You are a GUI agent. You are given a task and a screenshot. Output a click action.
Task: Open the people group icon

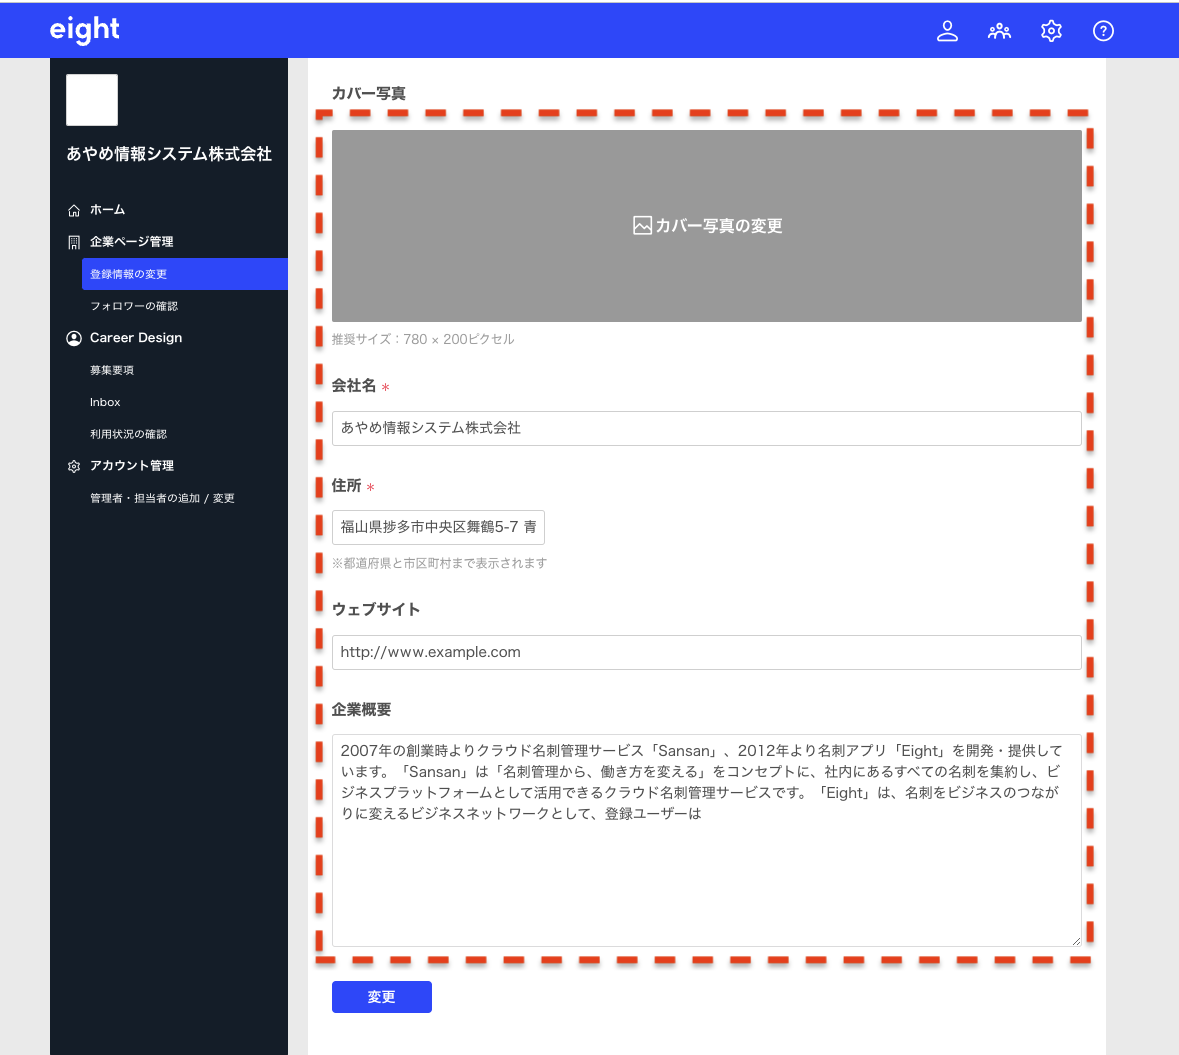click(999, 31)
